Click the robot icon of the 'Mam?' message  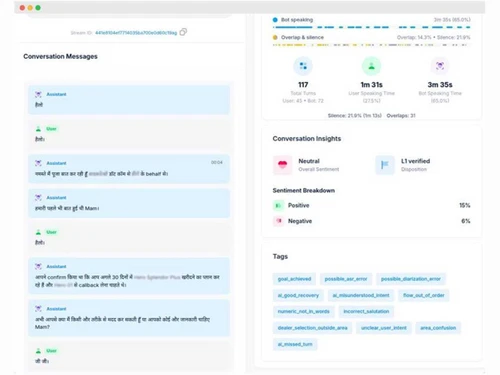click(38, 309)
